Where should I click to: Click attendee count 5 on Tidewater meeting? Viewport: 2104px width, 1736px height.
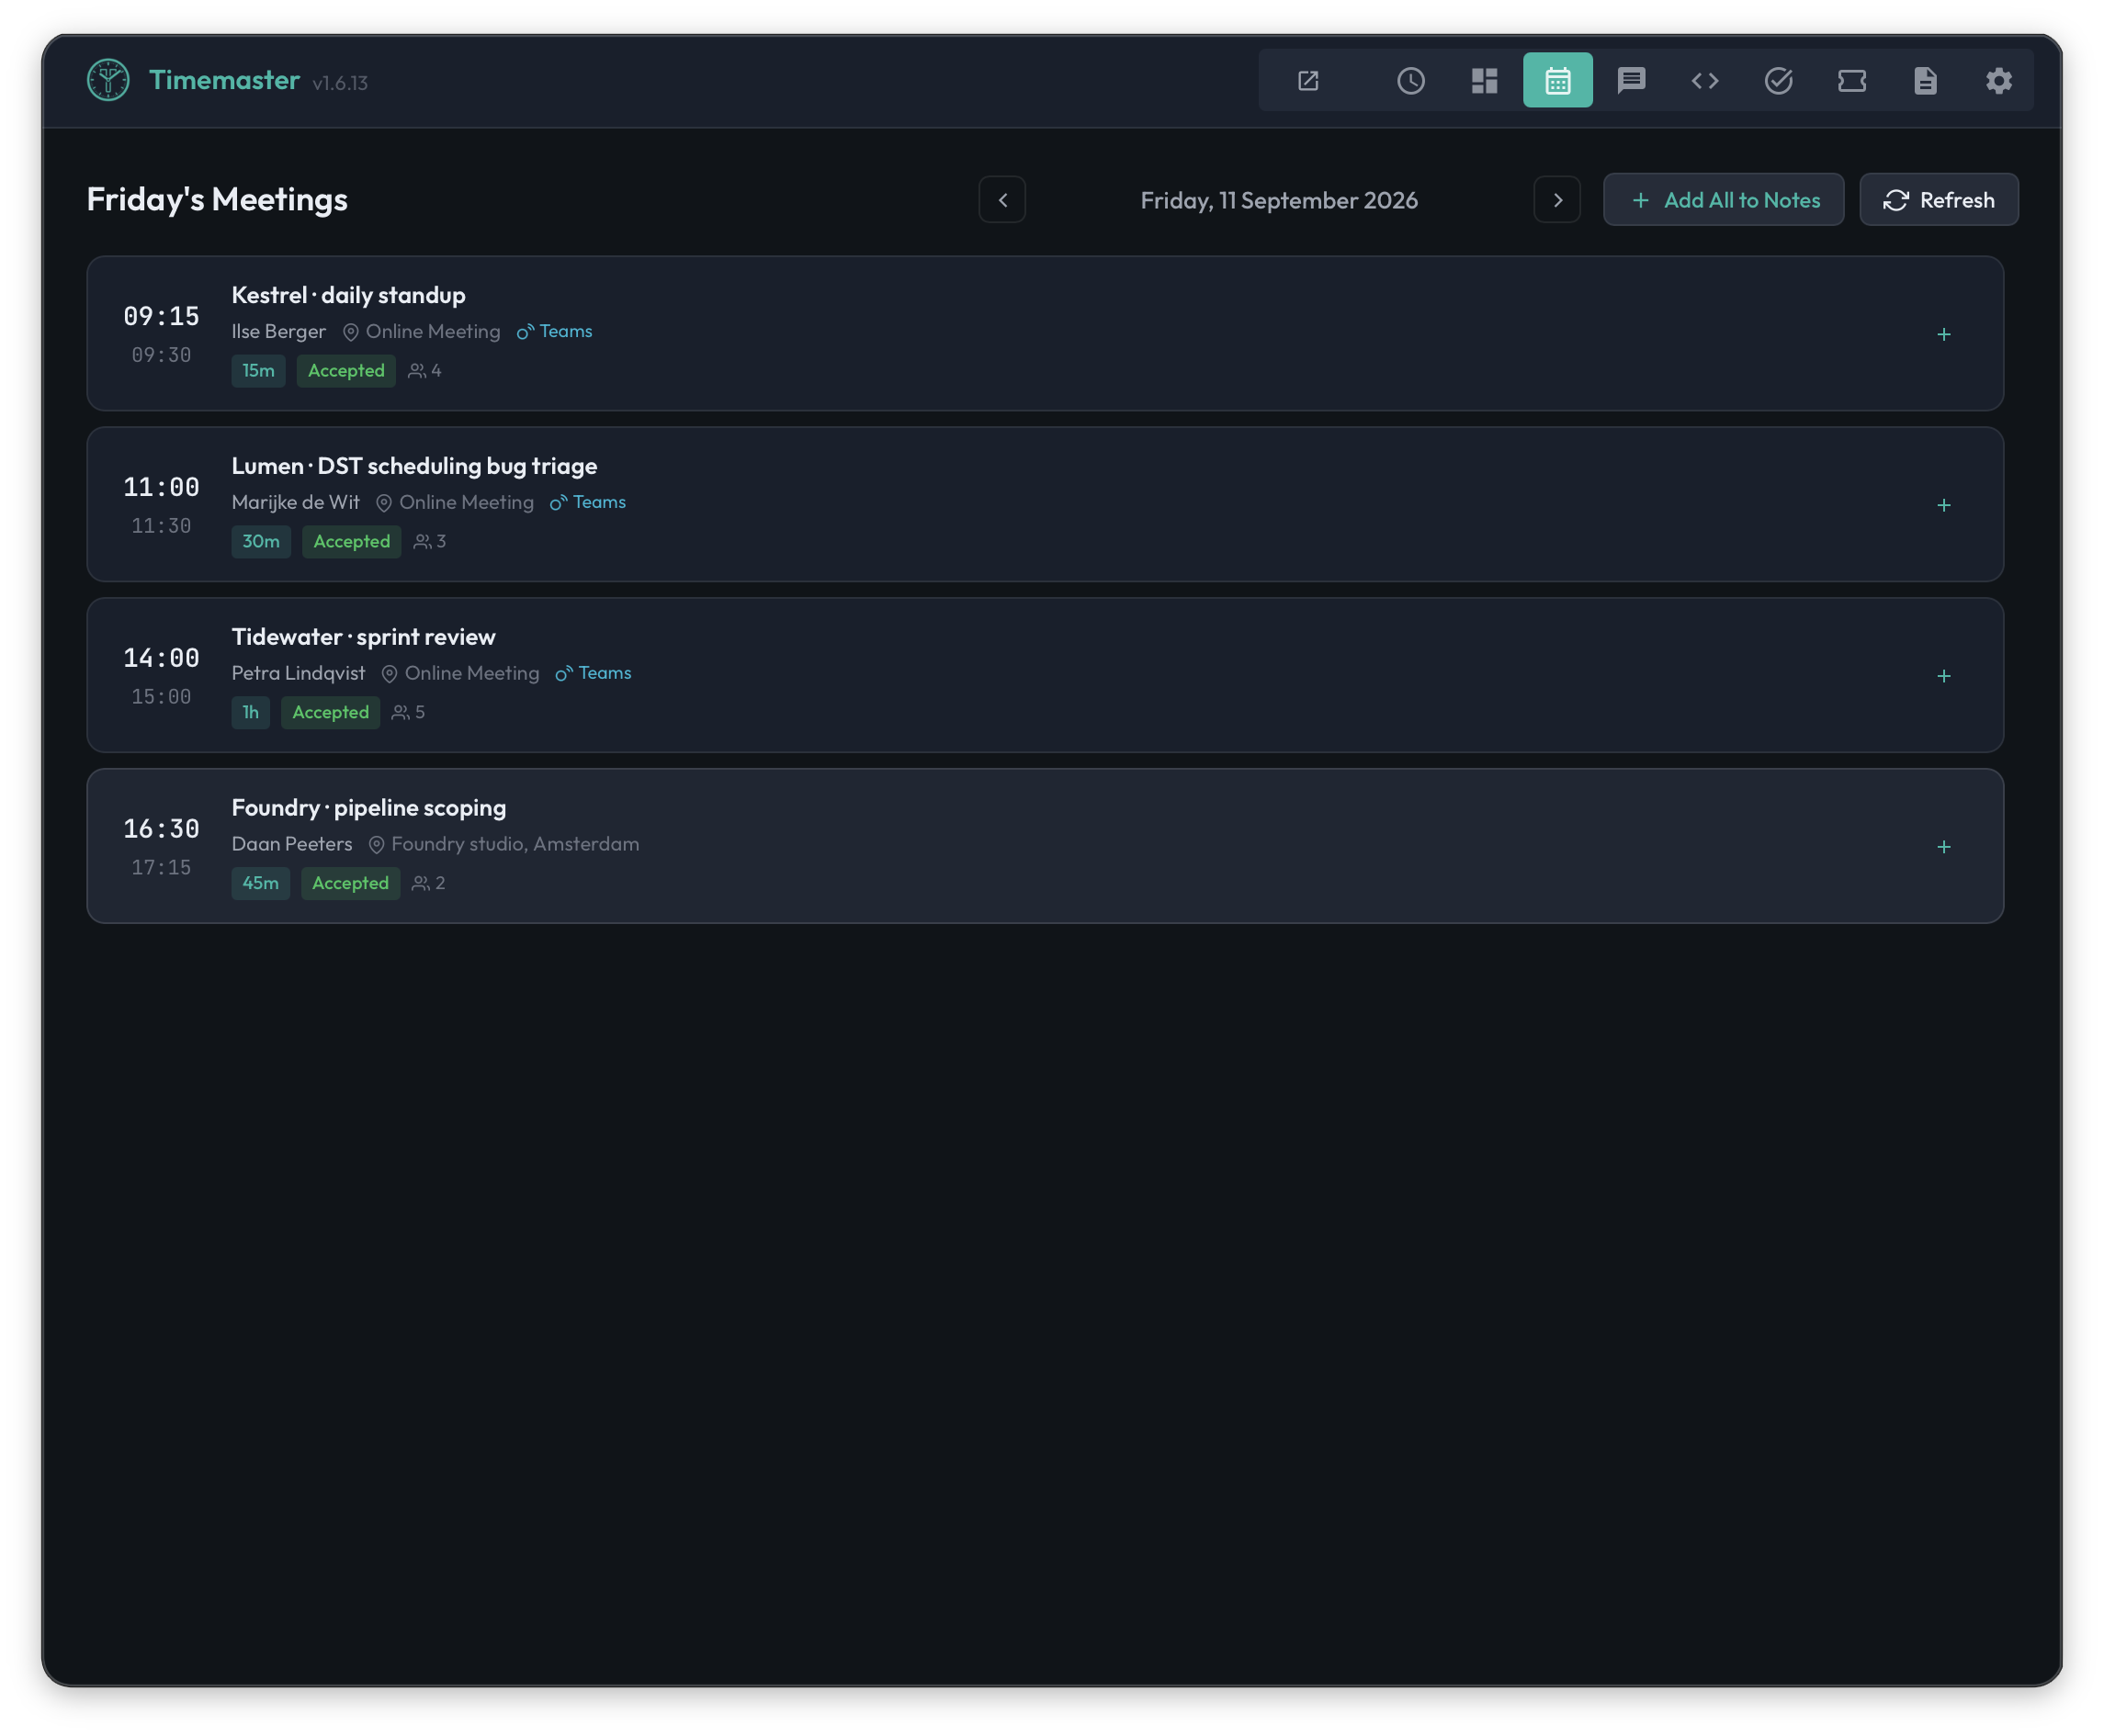coord(409,713)
